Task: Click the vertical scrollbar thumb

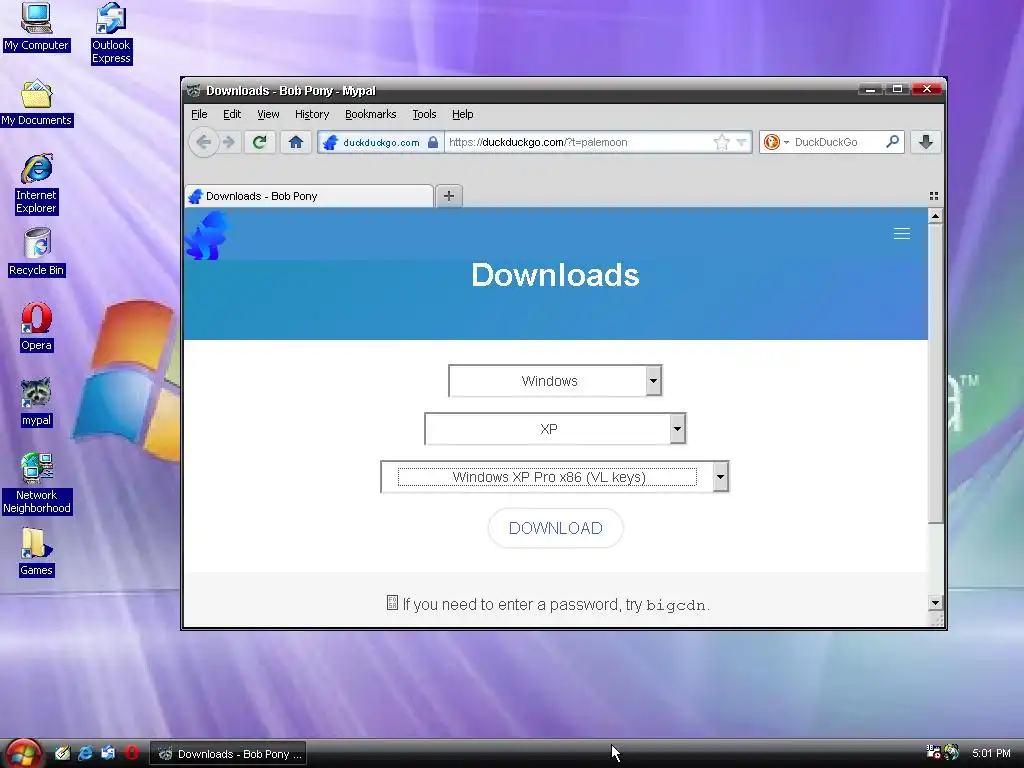Action: tap(935, 374)
